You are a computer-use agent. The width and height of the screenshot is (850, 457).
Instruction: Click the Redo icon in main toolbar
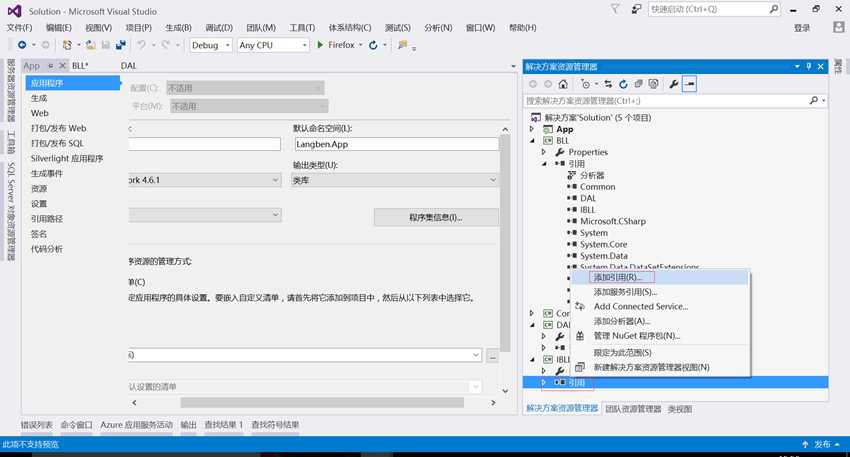click(x=165, y=45)
